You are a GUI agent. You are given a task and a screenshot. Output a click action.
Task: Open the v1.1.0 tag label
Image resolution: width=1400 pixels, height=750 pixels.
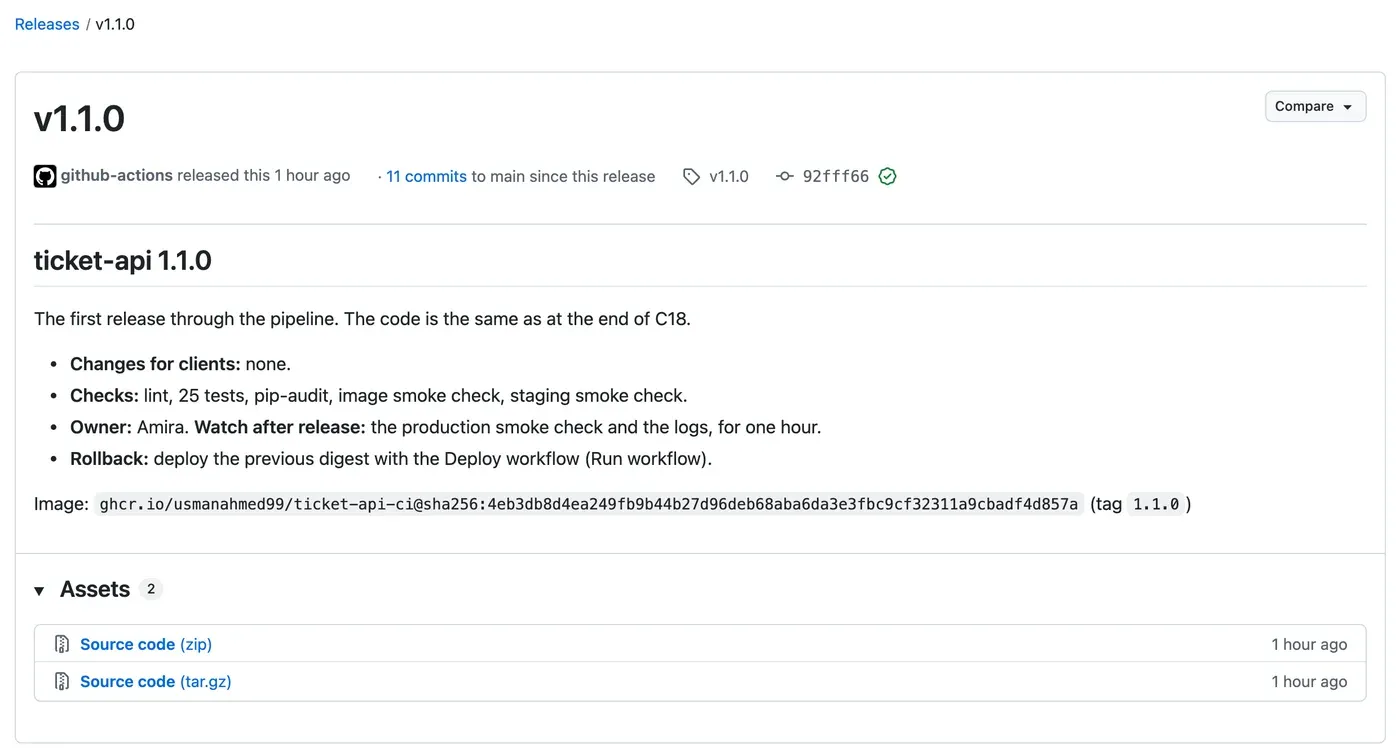coord(729,176)
